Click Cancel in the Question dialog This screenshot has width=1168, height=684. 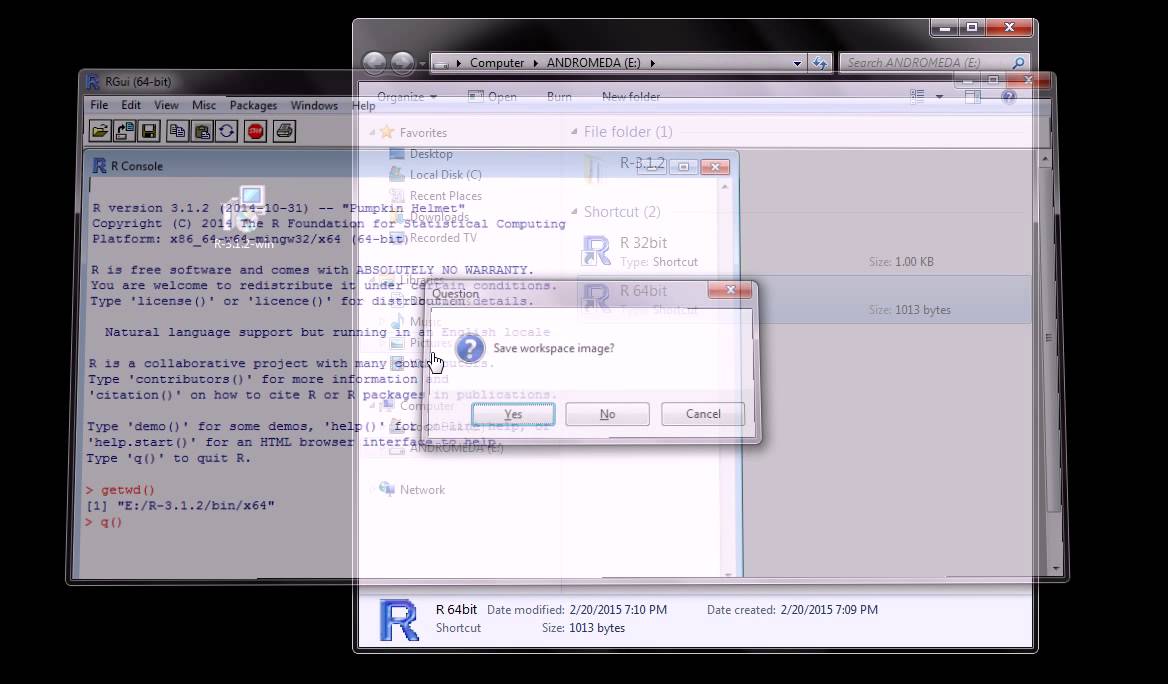[703, 414]
